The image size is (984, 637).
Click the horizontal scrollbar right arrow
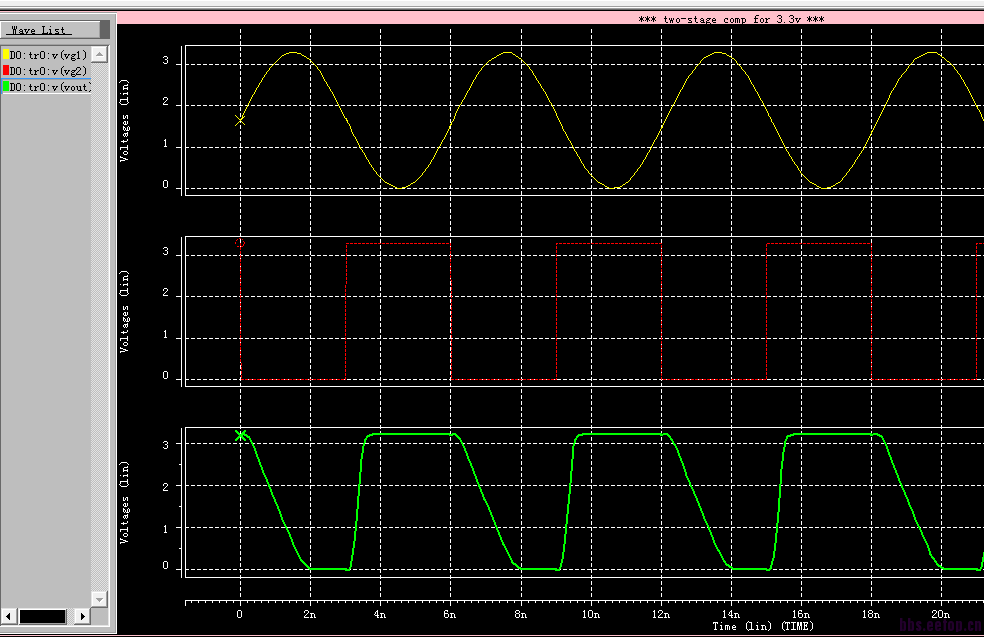(x=82, y=616)
